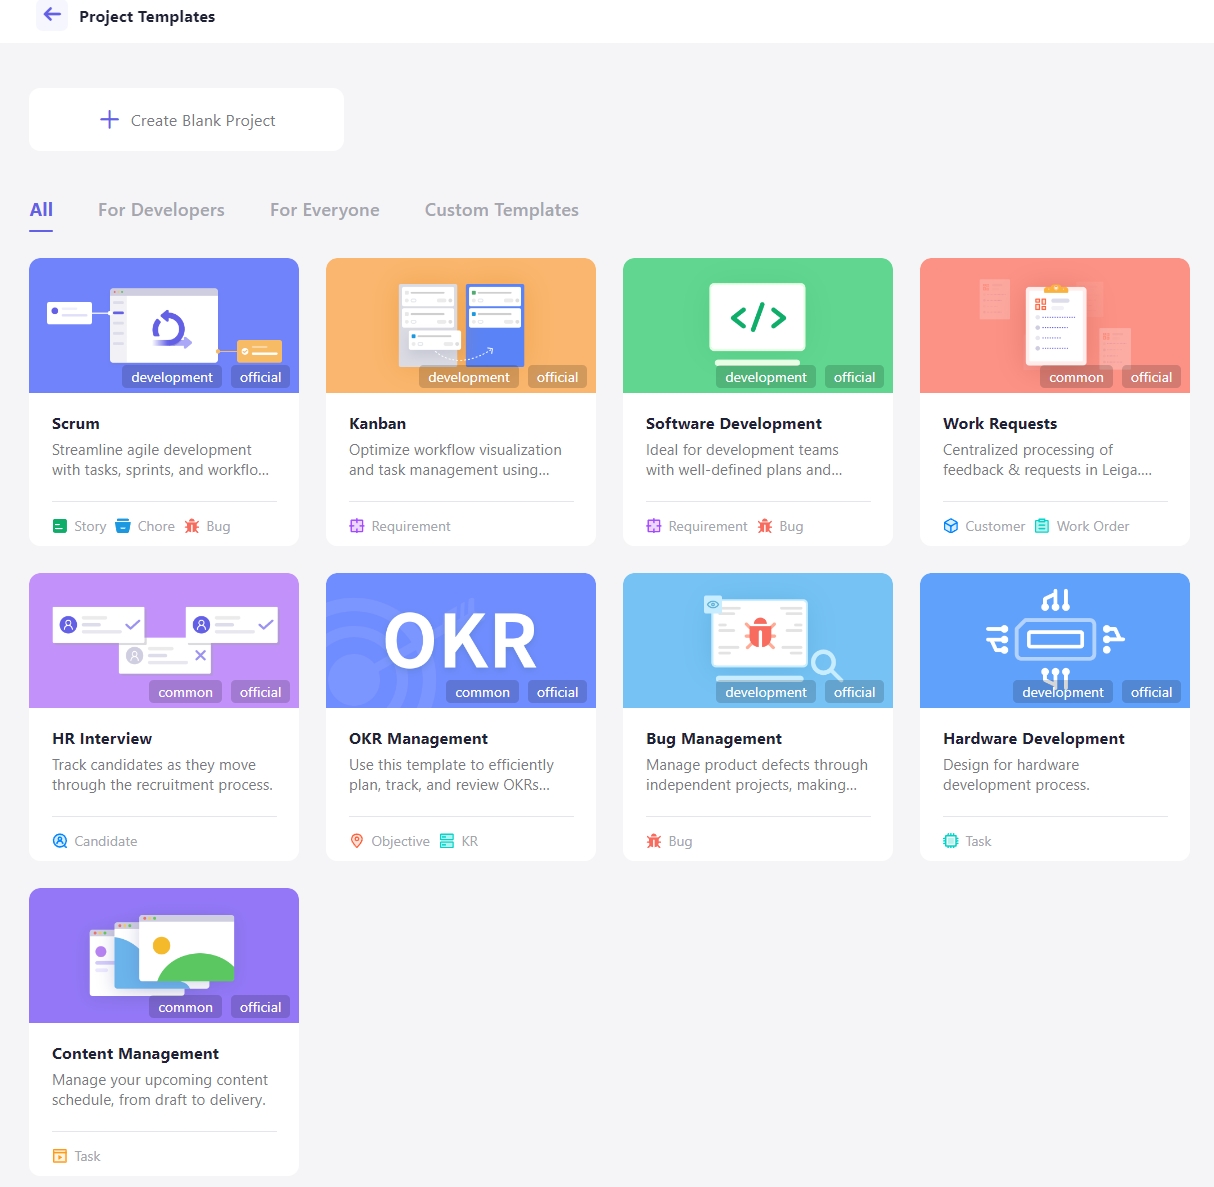Switch to the For Developers tab
This screenshot has width=1214, height=1187.
click(x=161, y=210)
